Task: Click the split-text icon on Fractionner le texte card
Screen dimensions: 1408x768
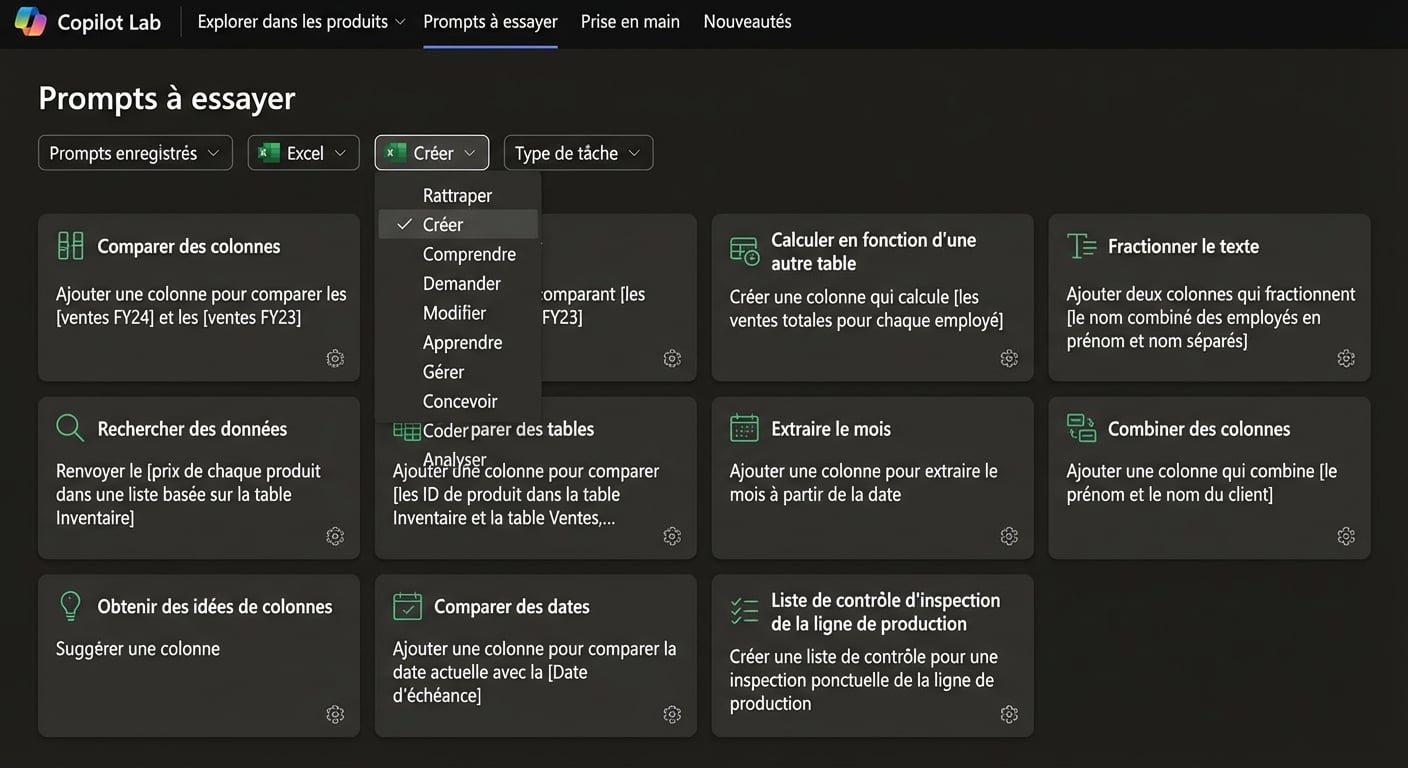Action: coord(1081,245)
